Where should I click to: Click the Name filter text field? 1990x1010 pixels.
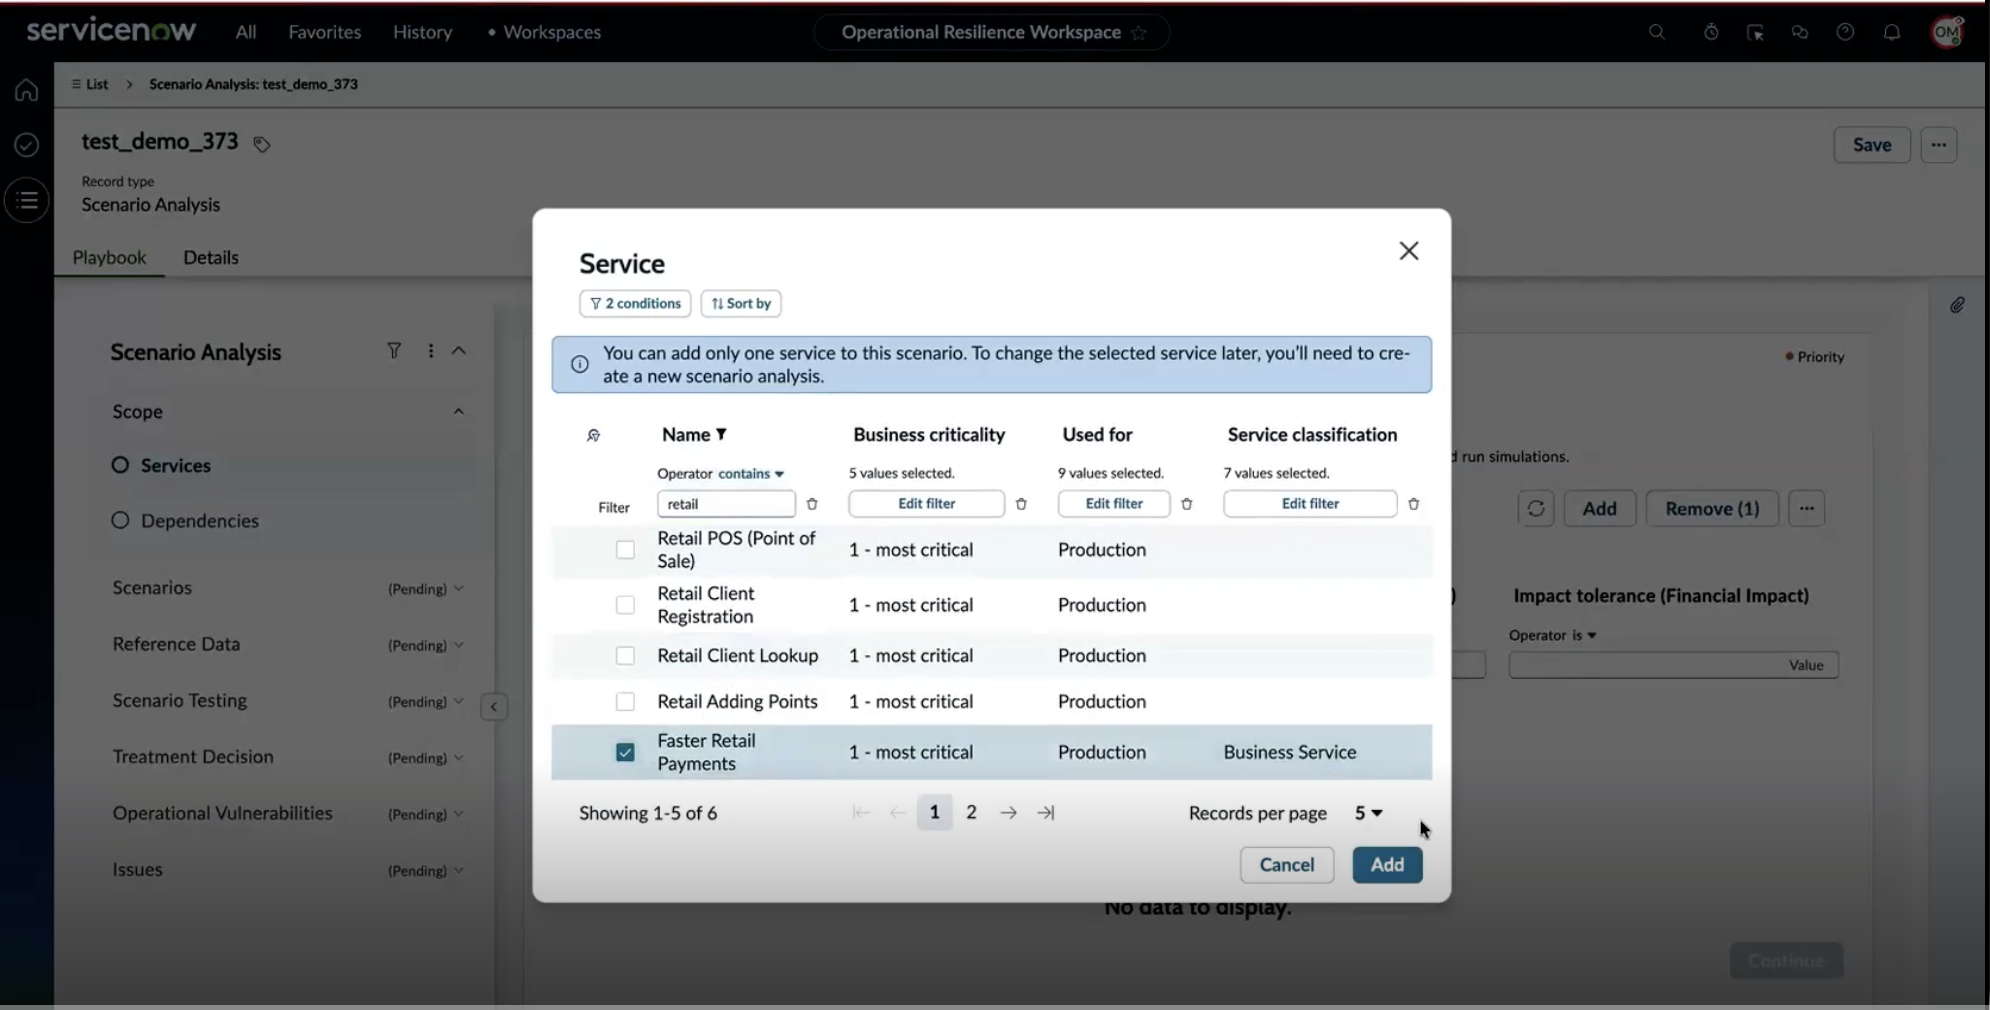pyautogui.click(x=726, y=504)
